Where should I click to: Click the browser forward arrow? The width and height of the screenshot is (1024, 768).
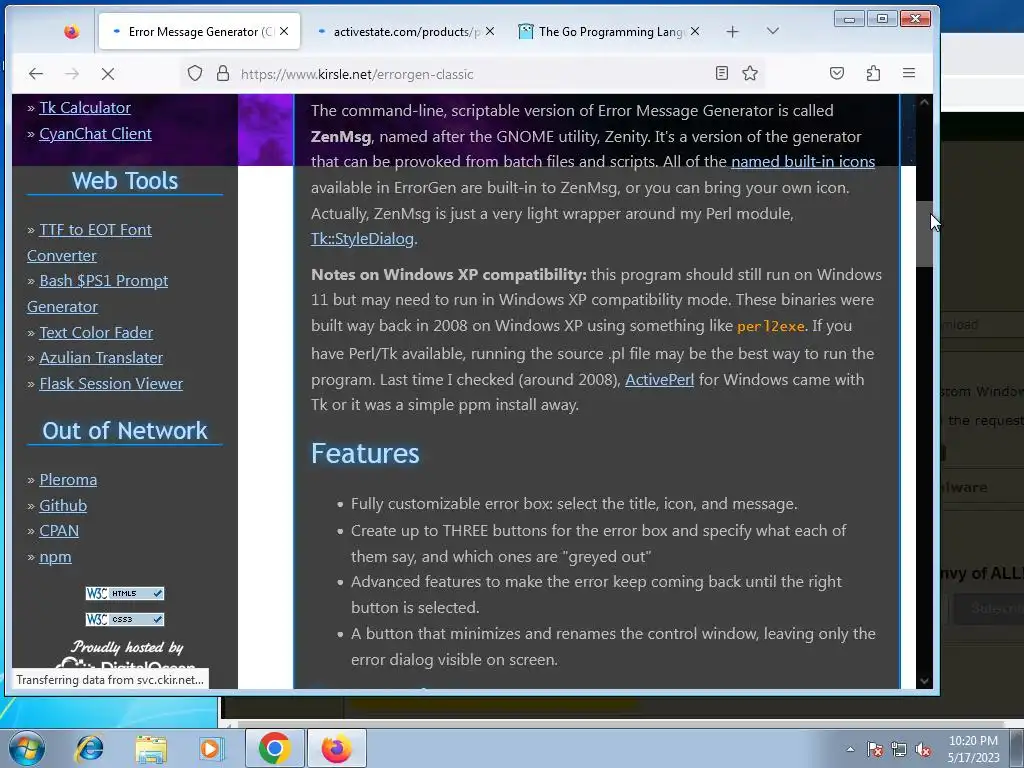72,74
